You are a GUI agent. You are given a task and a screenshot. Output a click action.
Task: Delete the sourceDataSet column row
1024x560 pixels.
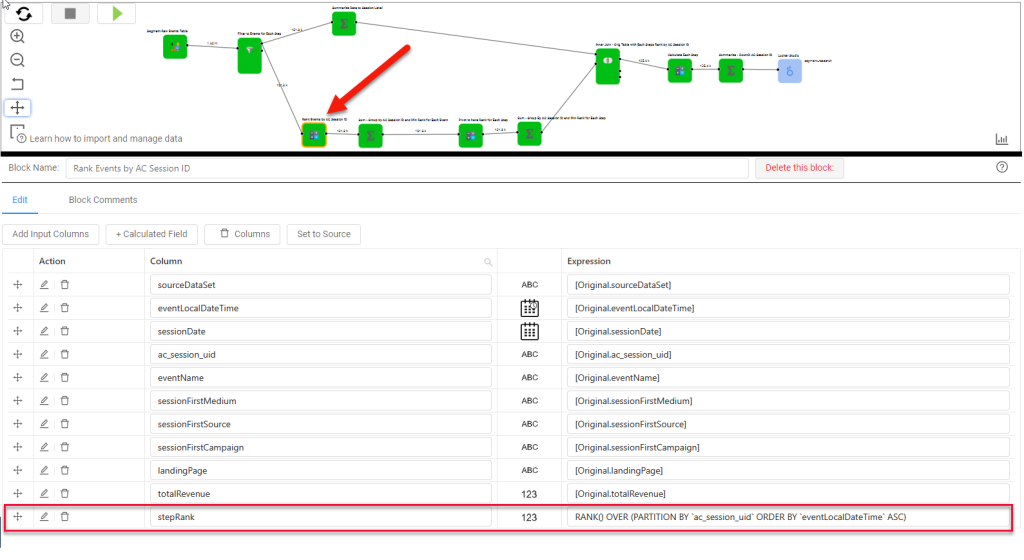pos(65,285)
